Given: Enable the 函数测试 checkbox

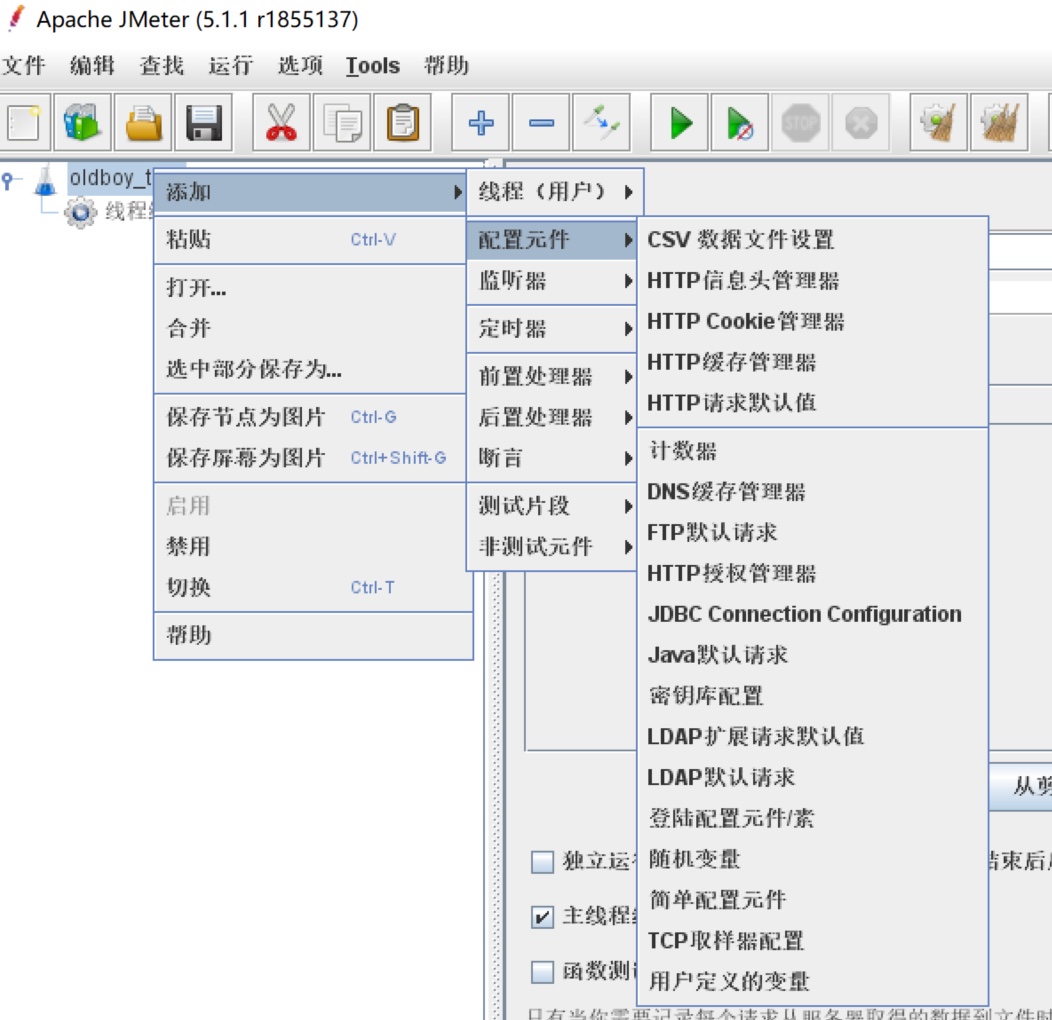Looking at the screenshot, I should pyautogui.click(x=542, y=972).
